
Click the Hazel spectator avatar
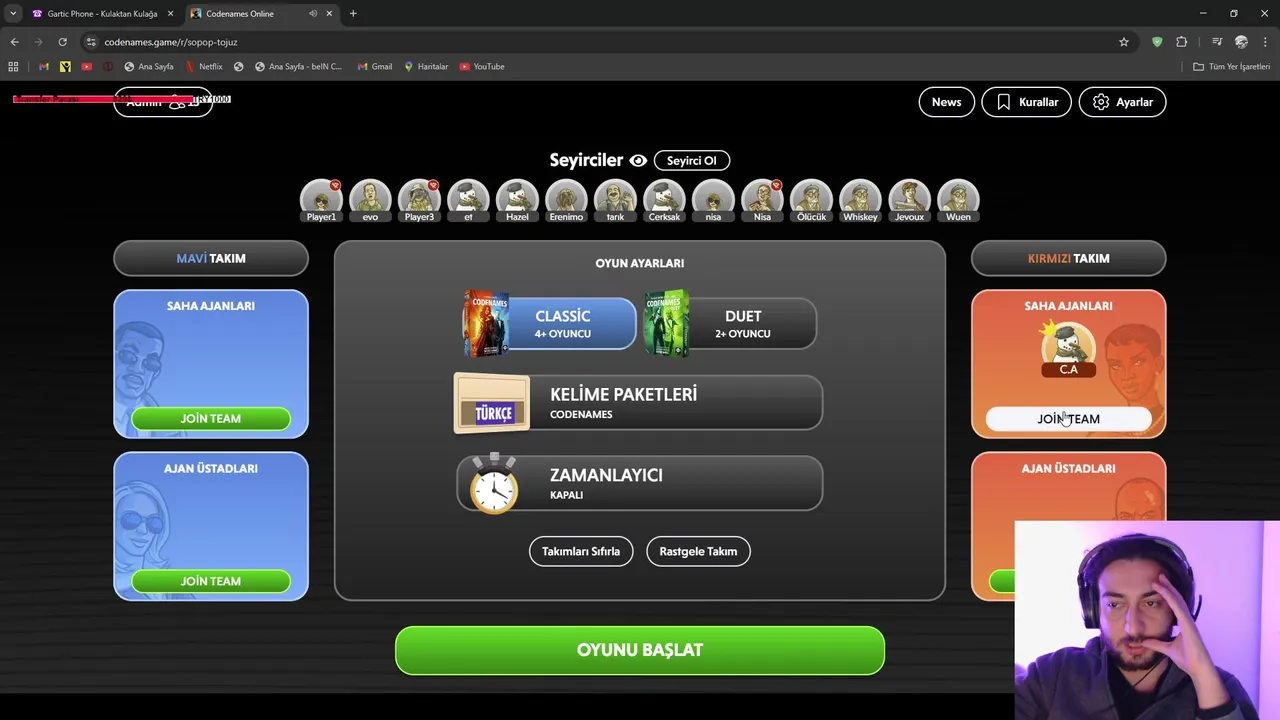tap(517, 199)
